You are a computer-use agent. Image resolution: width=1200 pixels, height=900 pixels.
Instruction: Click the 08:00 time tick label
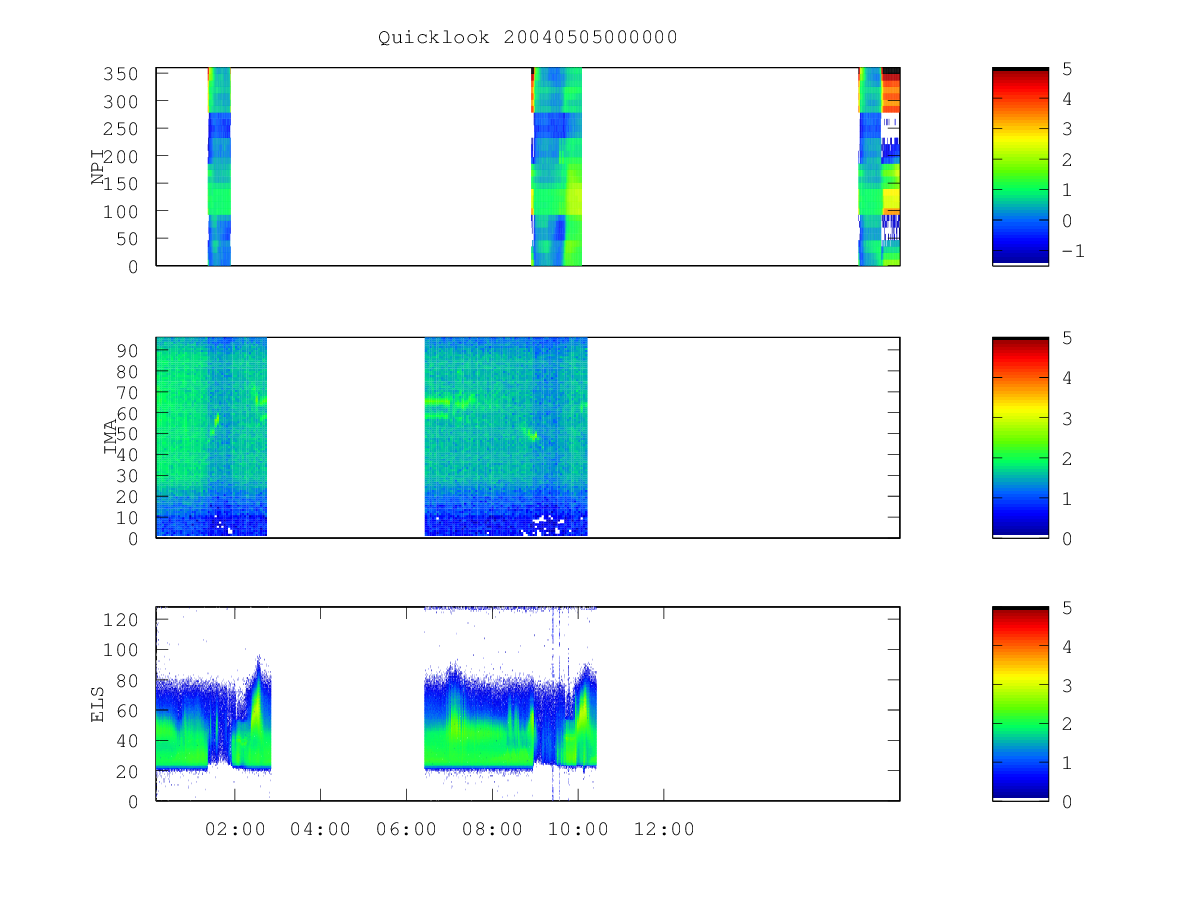(492, 829)
